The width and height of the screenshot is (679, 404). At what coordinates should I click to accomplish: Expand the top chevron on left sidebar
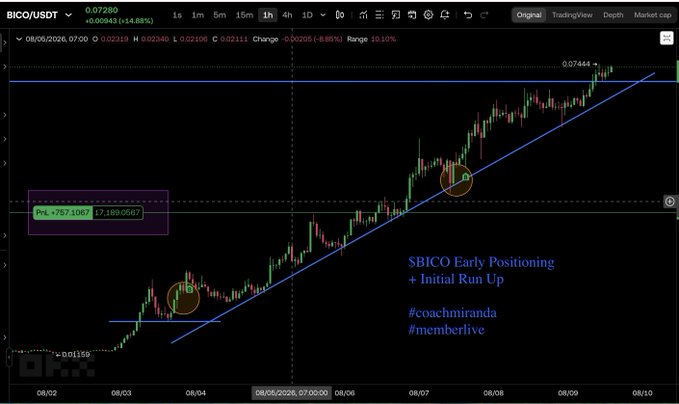pos(5,42)
